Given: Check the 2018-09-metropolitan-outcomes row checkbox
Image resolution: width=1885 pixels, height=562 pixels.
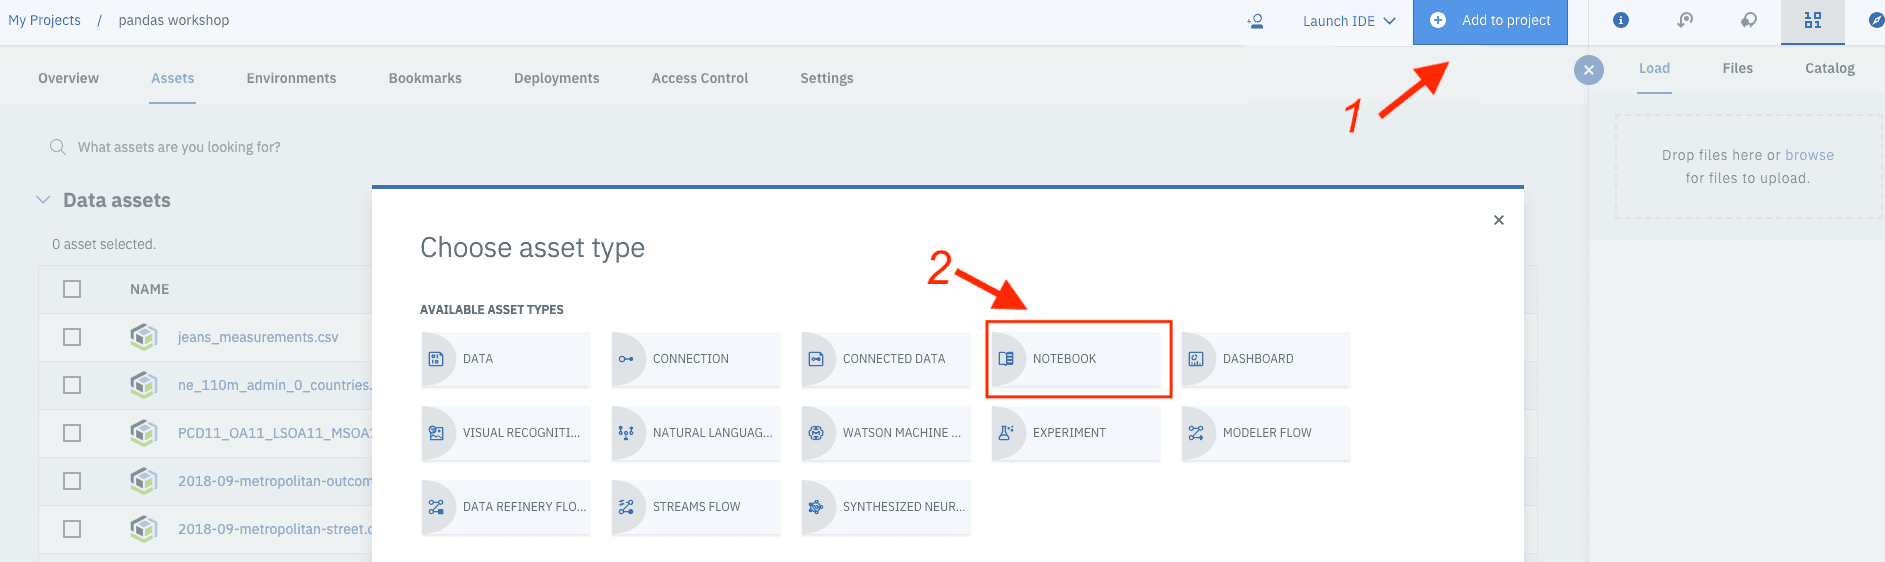Looking at the screenshot, I should tap(72, 481).
